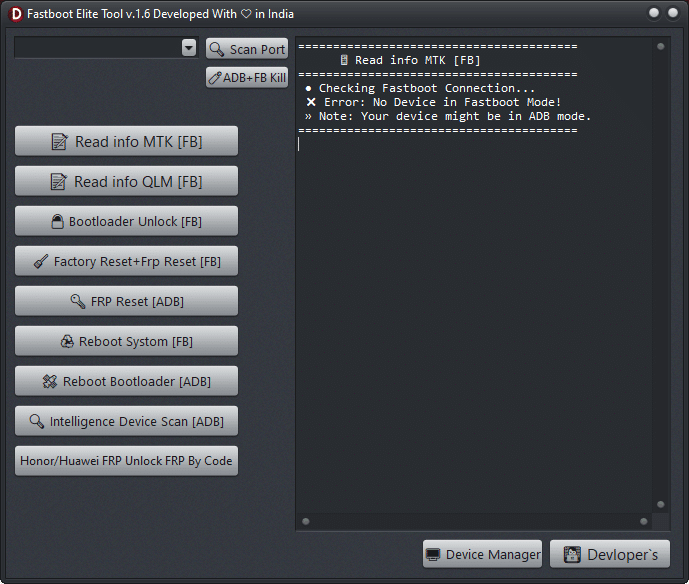
Task: Open Device Manager
Action: [x=482, y=554]
